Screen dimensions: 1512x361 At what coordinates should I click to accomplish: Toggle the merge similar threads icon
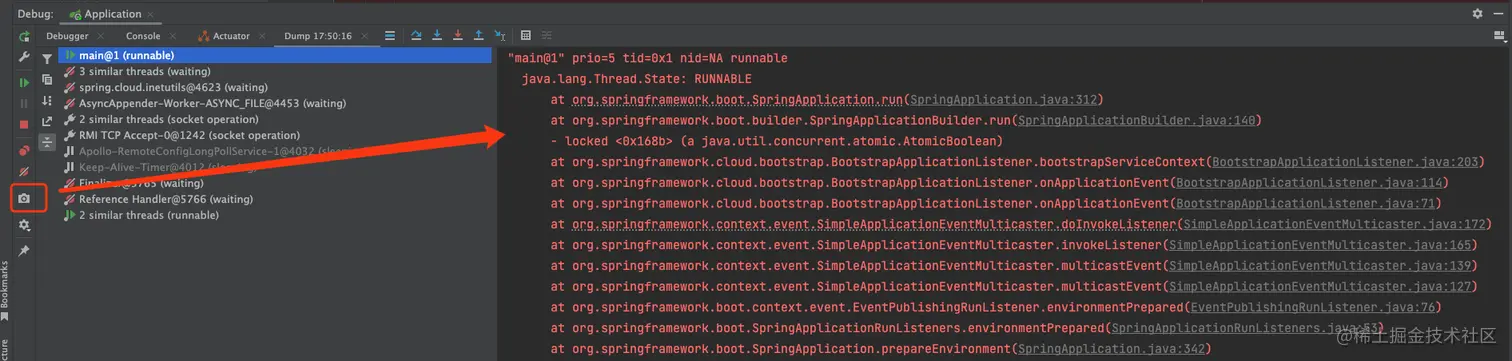coord(47,142)
